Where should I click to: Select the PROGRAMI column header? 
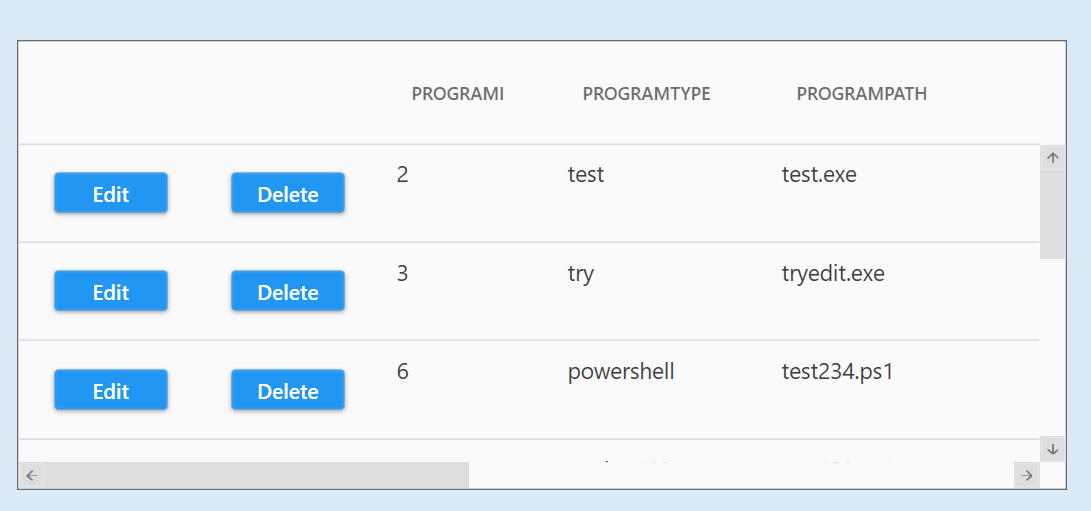457,94
